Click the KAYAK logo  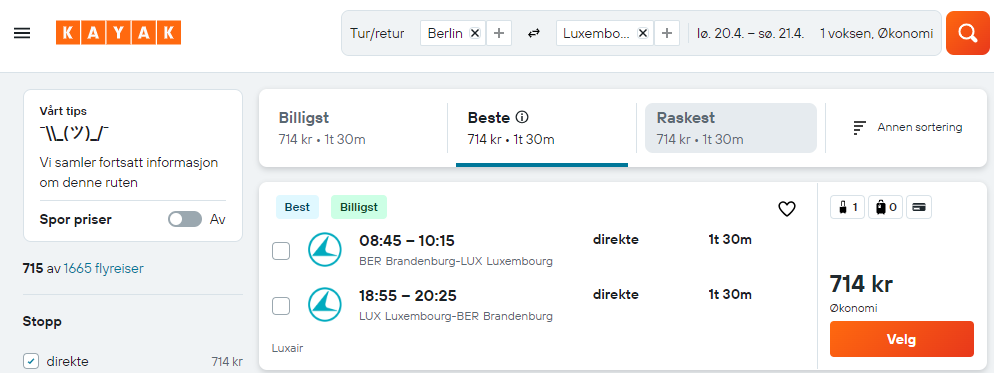pos(118,33)
